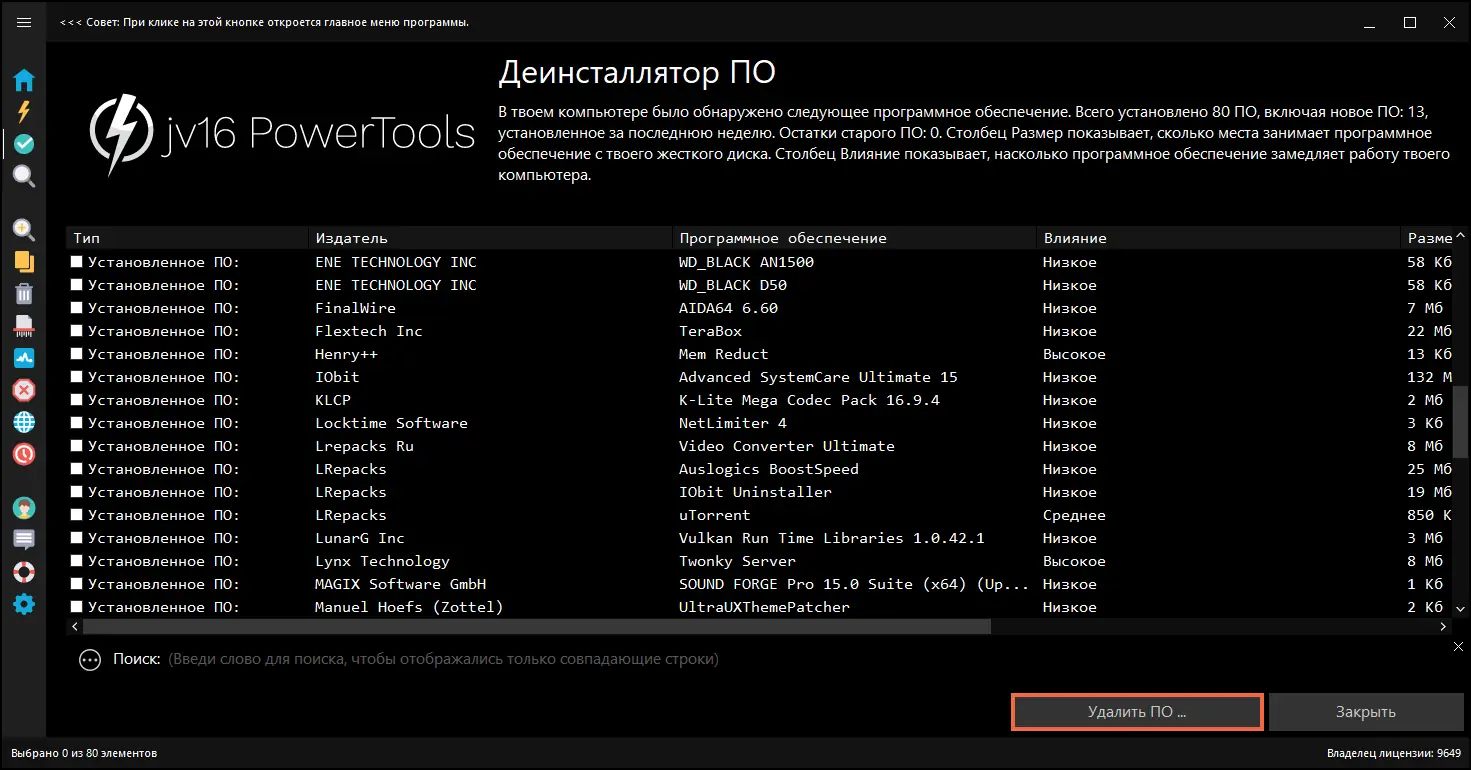Click the blue activity monitor sidebar icon
The height and width of the screenshot is (770, 1471).
24,357
